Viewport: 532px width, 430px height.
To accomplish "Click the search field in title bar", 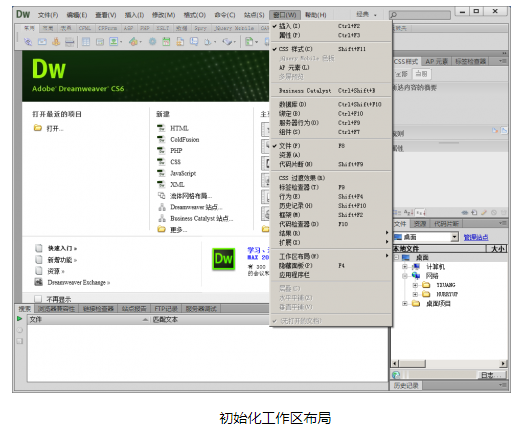I will click(x=420, y=15).
